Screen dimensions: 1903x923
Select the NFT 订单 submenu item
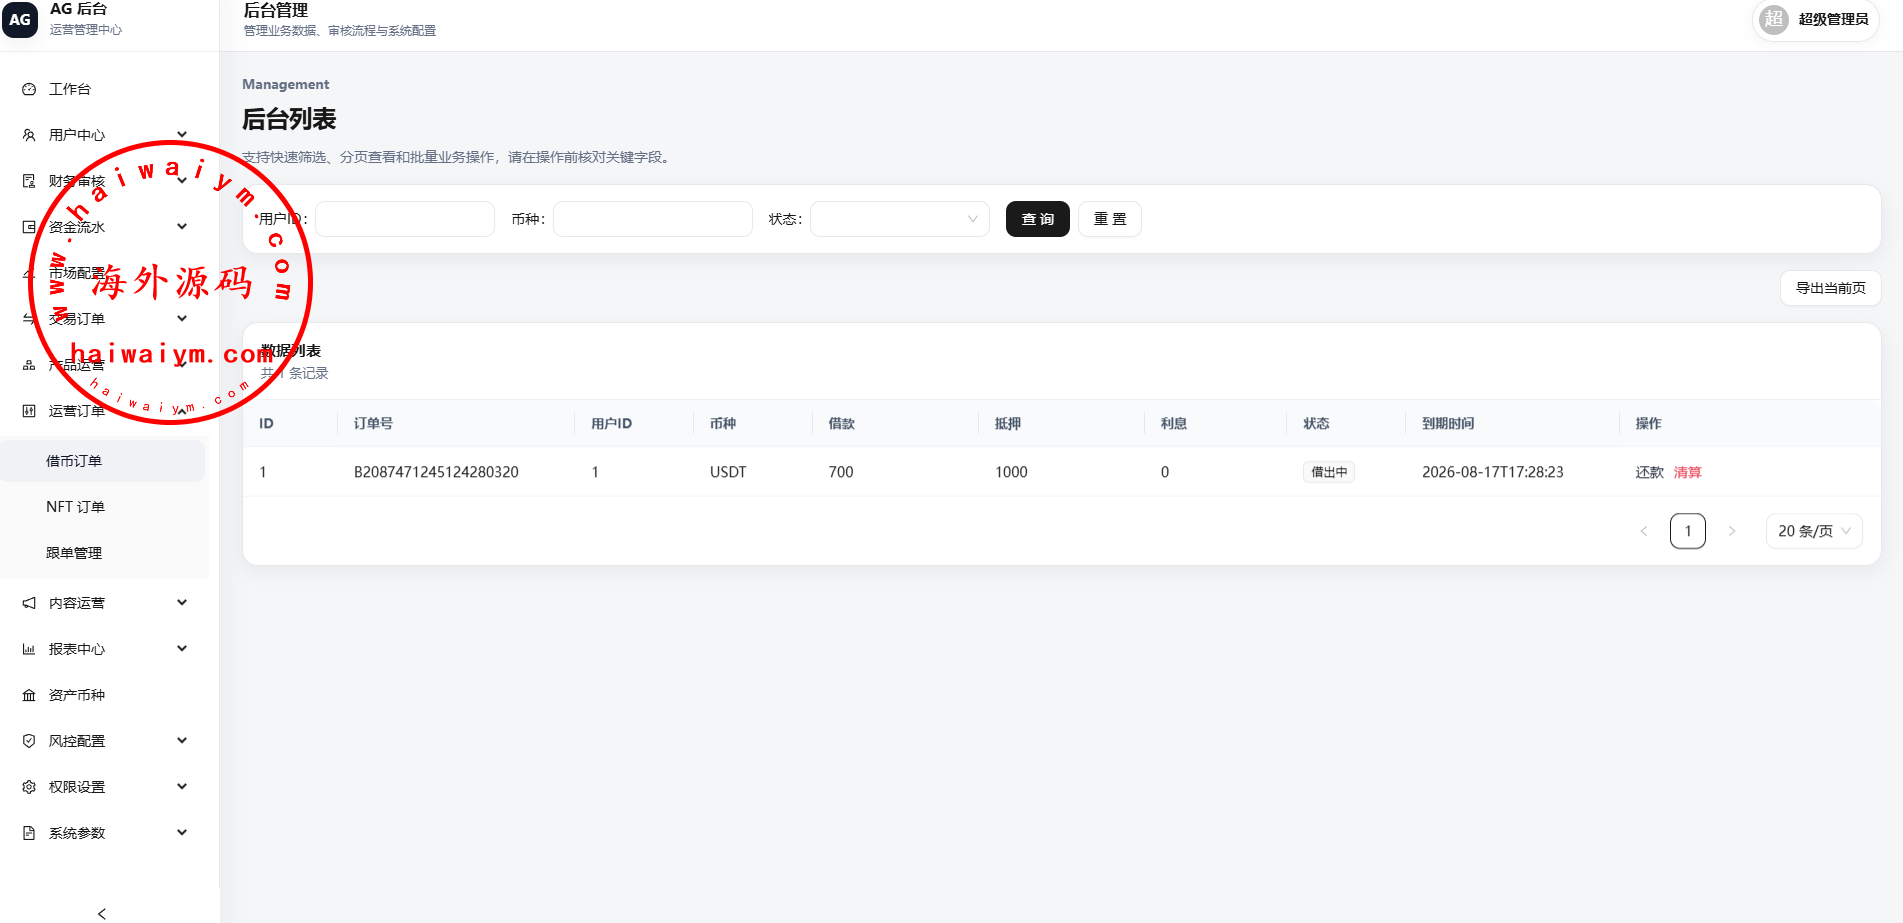click(75, 507)
